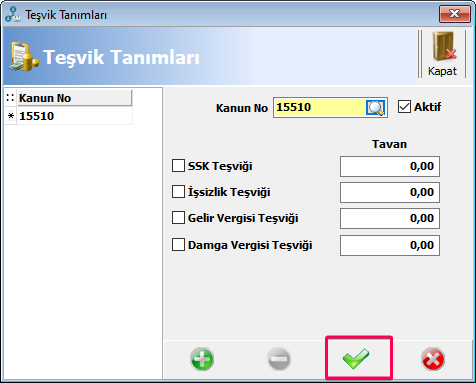The height and width of the screenshot is (383, 476).
Task: Click the grid row selector dots icon
Action: [10, 98]
